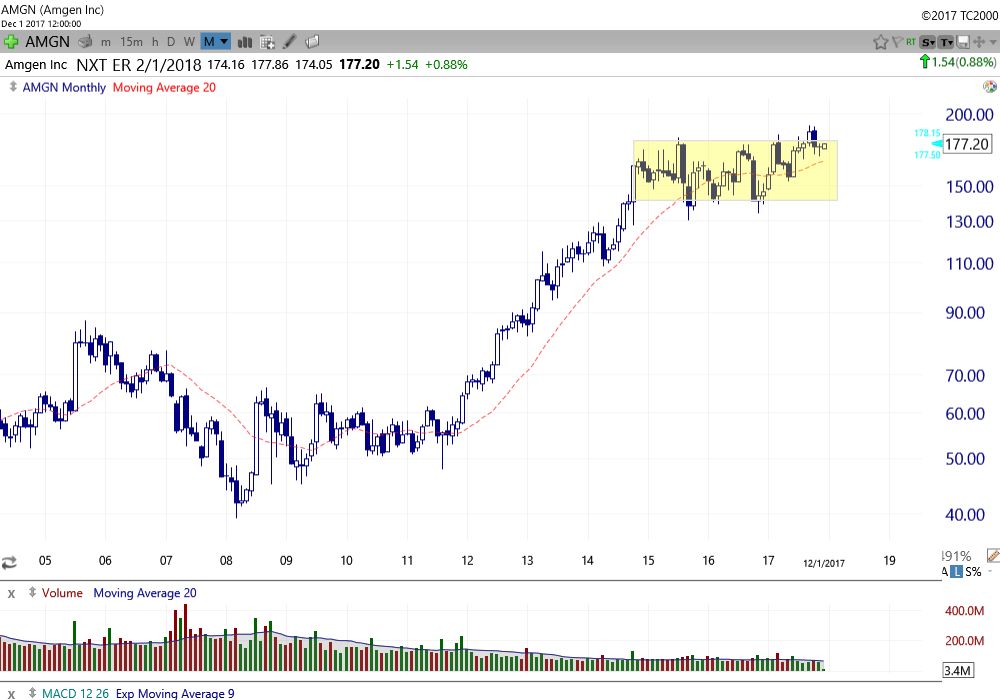Open the M monthly timeframe dropdown
Image resolution: width=1000 pixels, height=700 pixels.
click(x=215, y=41)
